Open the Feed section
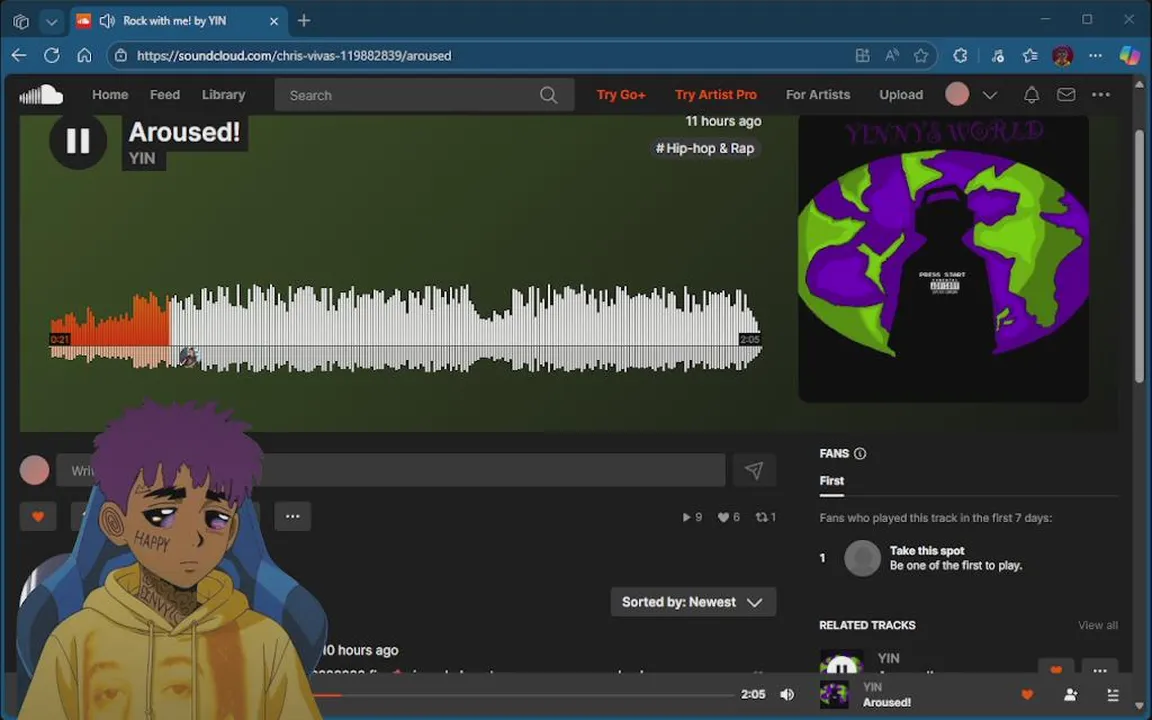The image size is (1152, 720). 165,95
